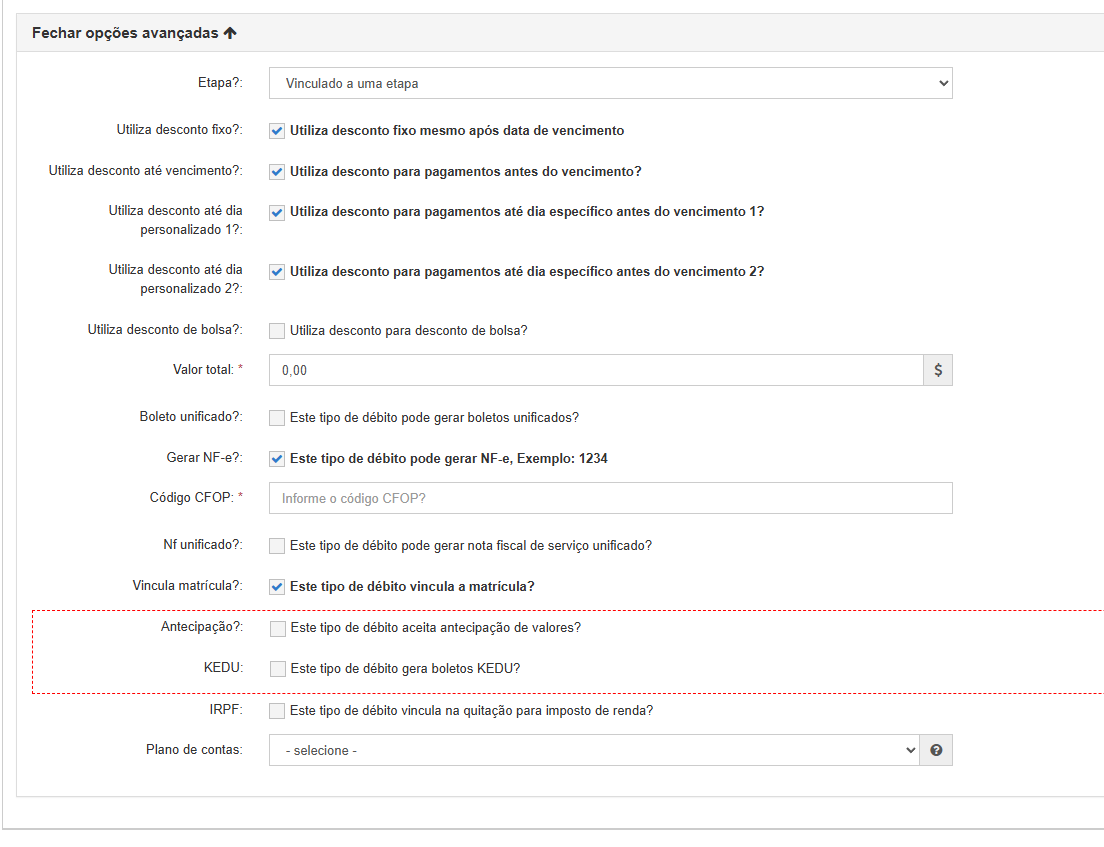Open the Plano de contas dropdown

click(594, 751)
